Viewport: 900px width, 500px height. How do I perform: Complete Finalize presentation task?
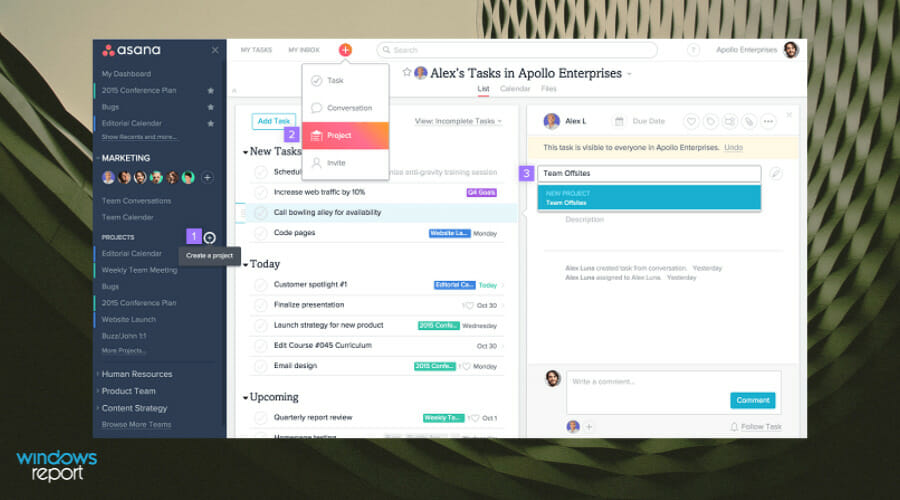pos(261,305)
